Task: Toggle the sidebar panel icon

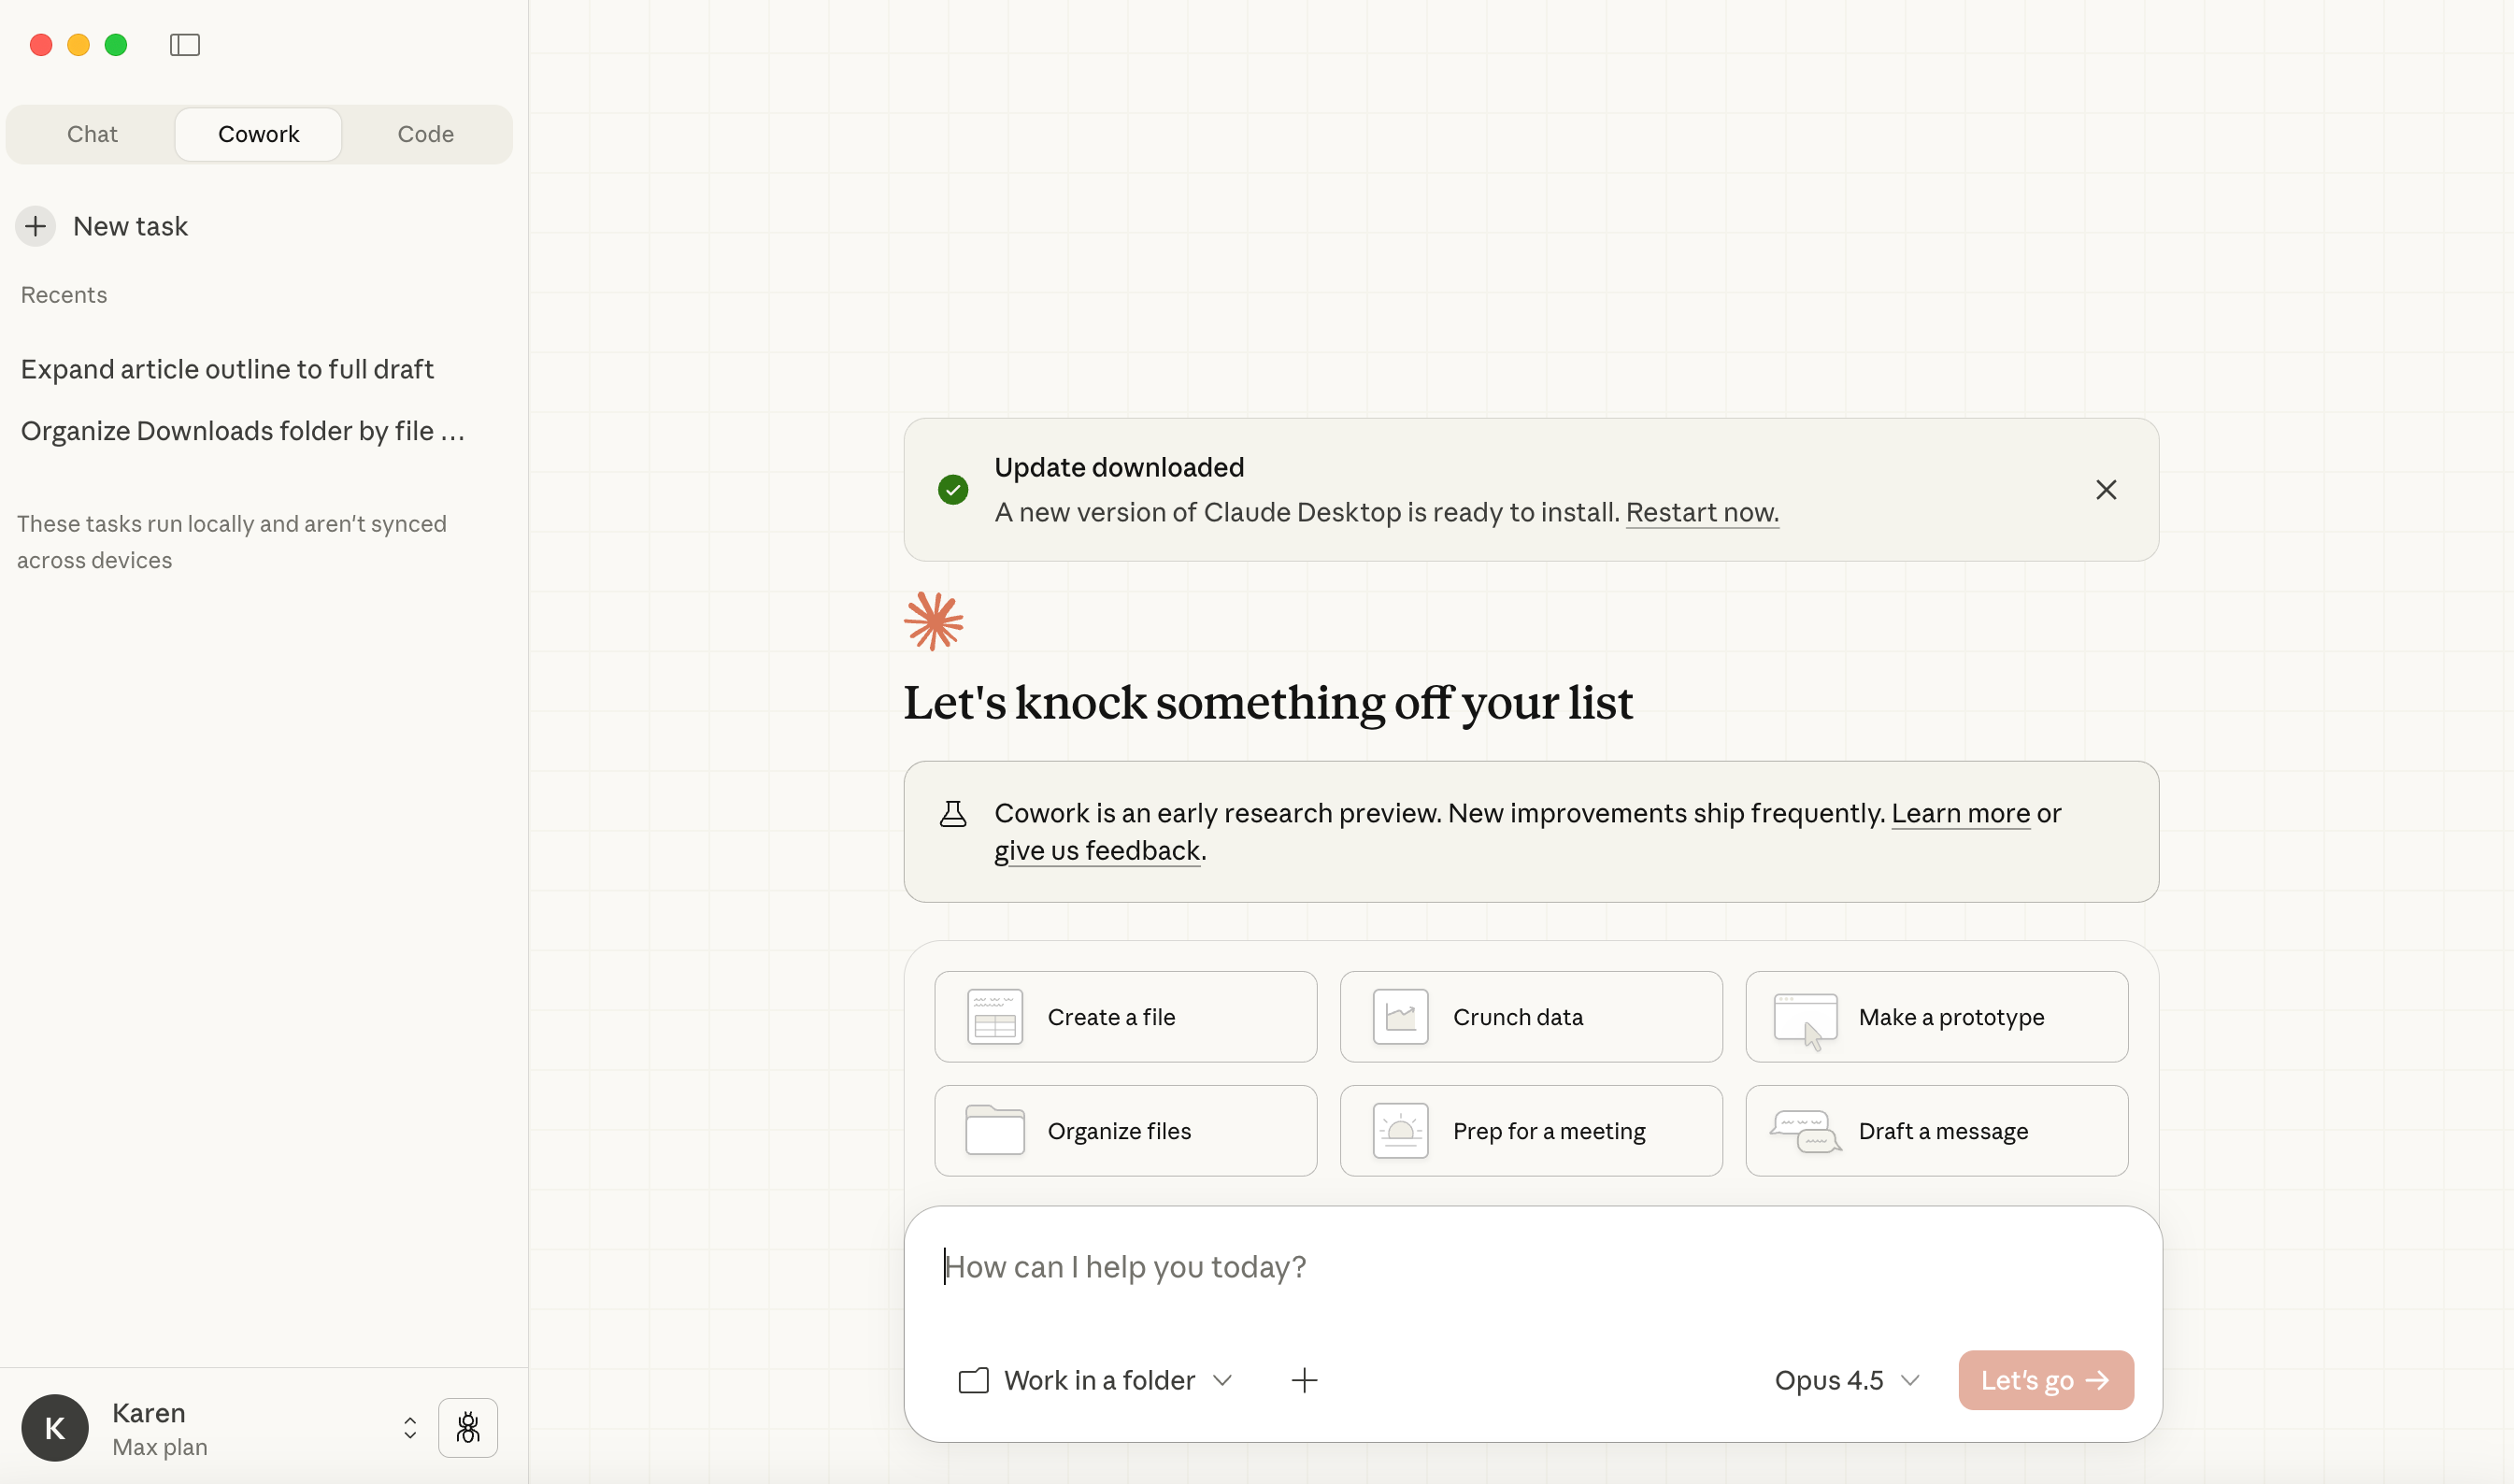Action: click(x=185, y=45)
